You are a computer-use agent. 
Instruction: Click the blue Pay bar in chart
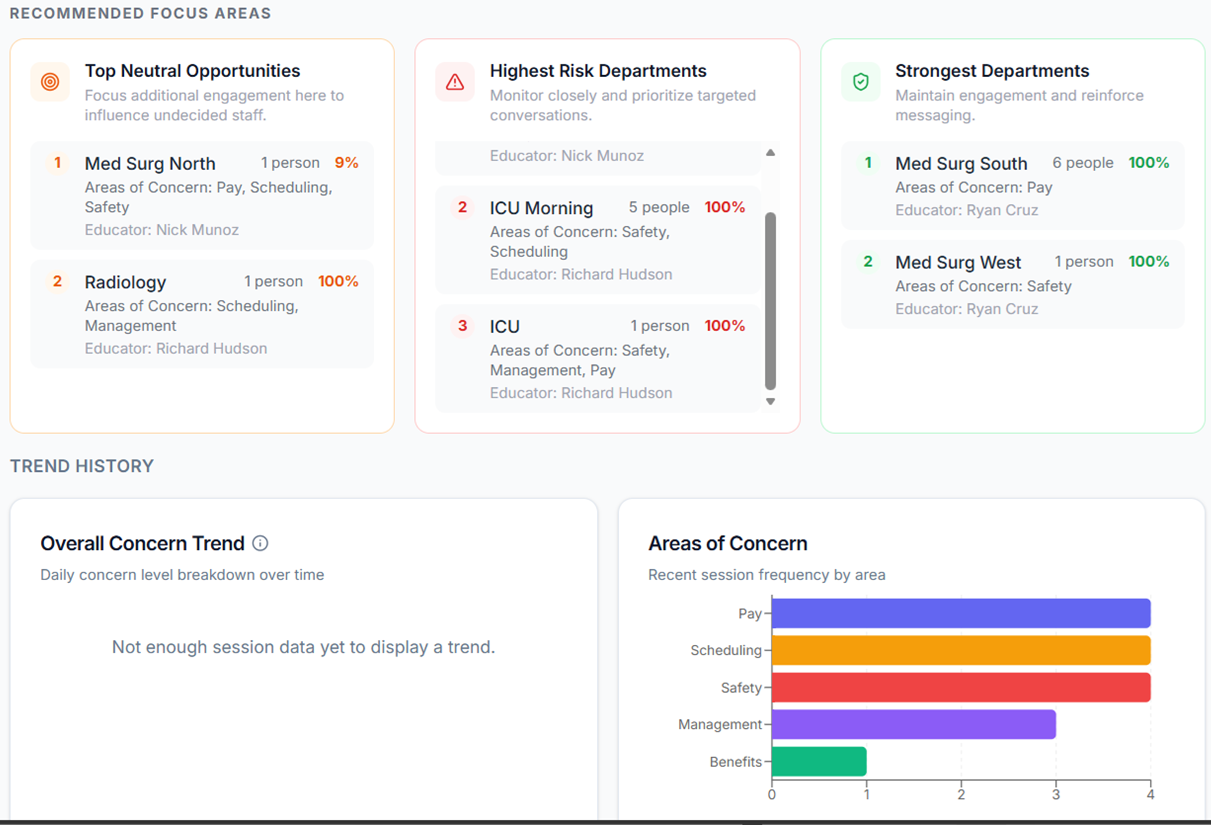pyautogui.click(x=961, y=613)
